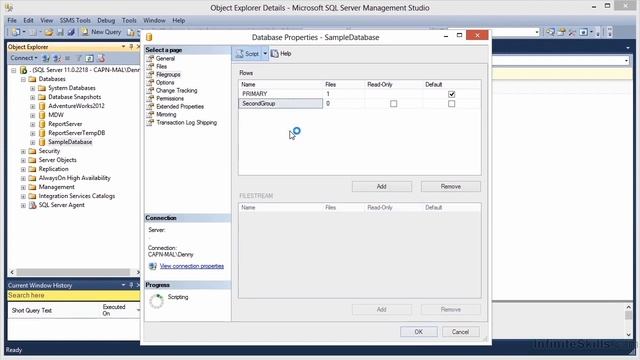Click the Save disk icon in main toolbar

60,32
